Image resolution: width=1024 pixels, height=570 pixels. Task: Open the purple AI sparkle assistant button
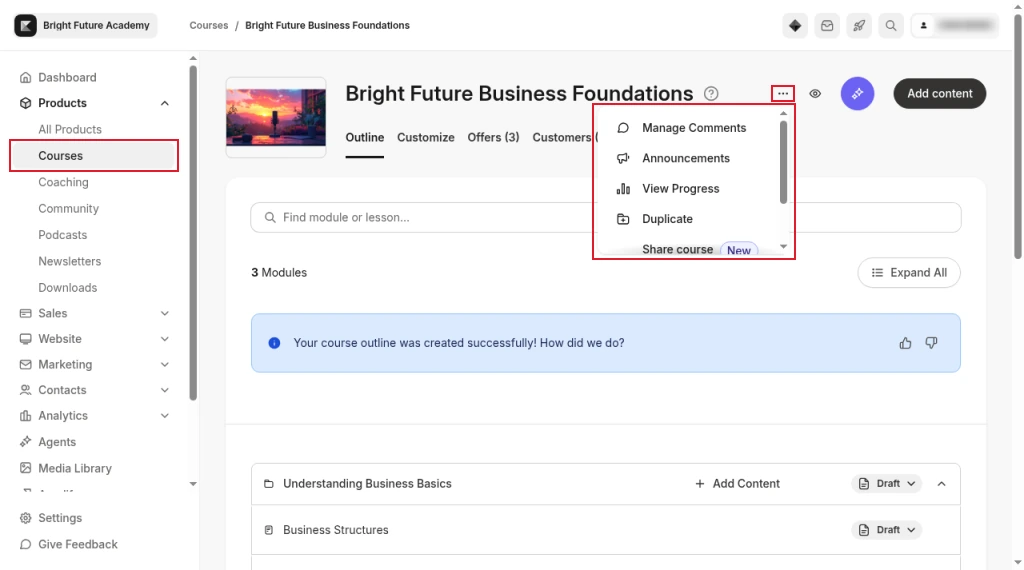point(857,93)
